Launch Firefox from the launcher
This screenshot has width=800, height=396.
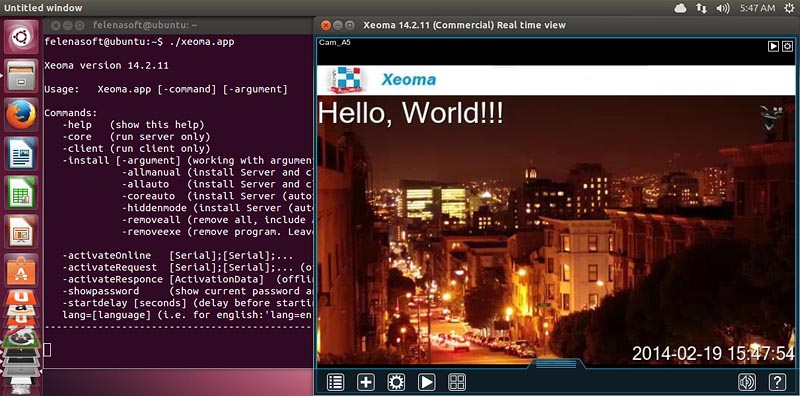coord(21,114)
